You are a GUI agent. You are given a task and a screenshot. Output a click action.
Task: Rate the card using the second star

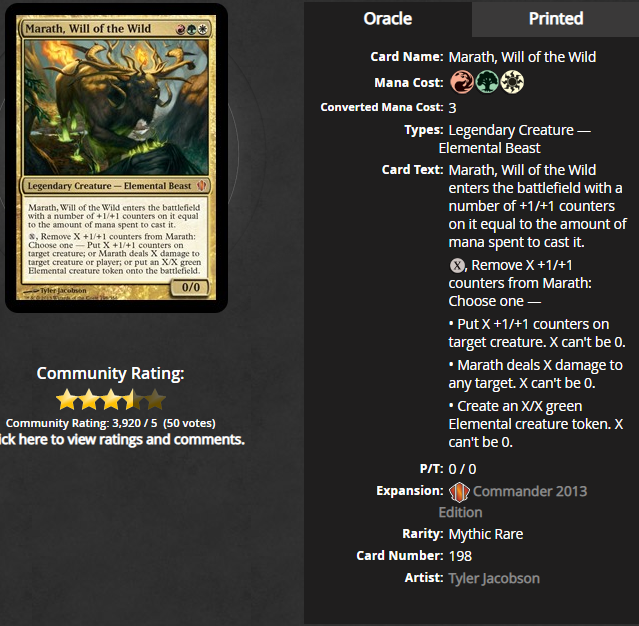(x=89, y=400)
